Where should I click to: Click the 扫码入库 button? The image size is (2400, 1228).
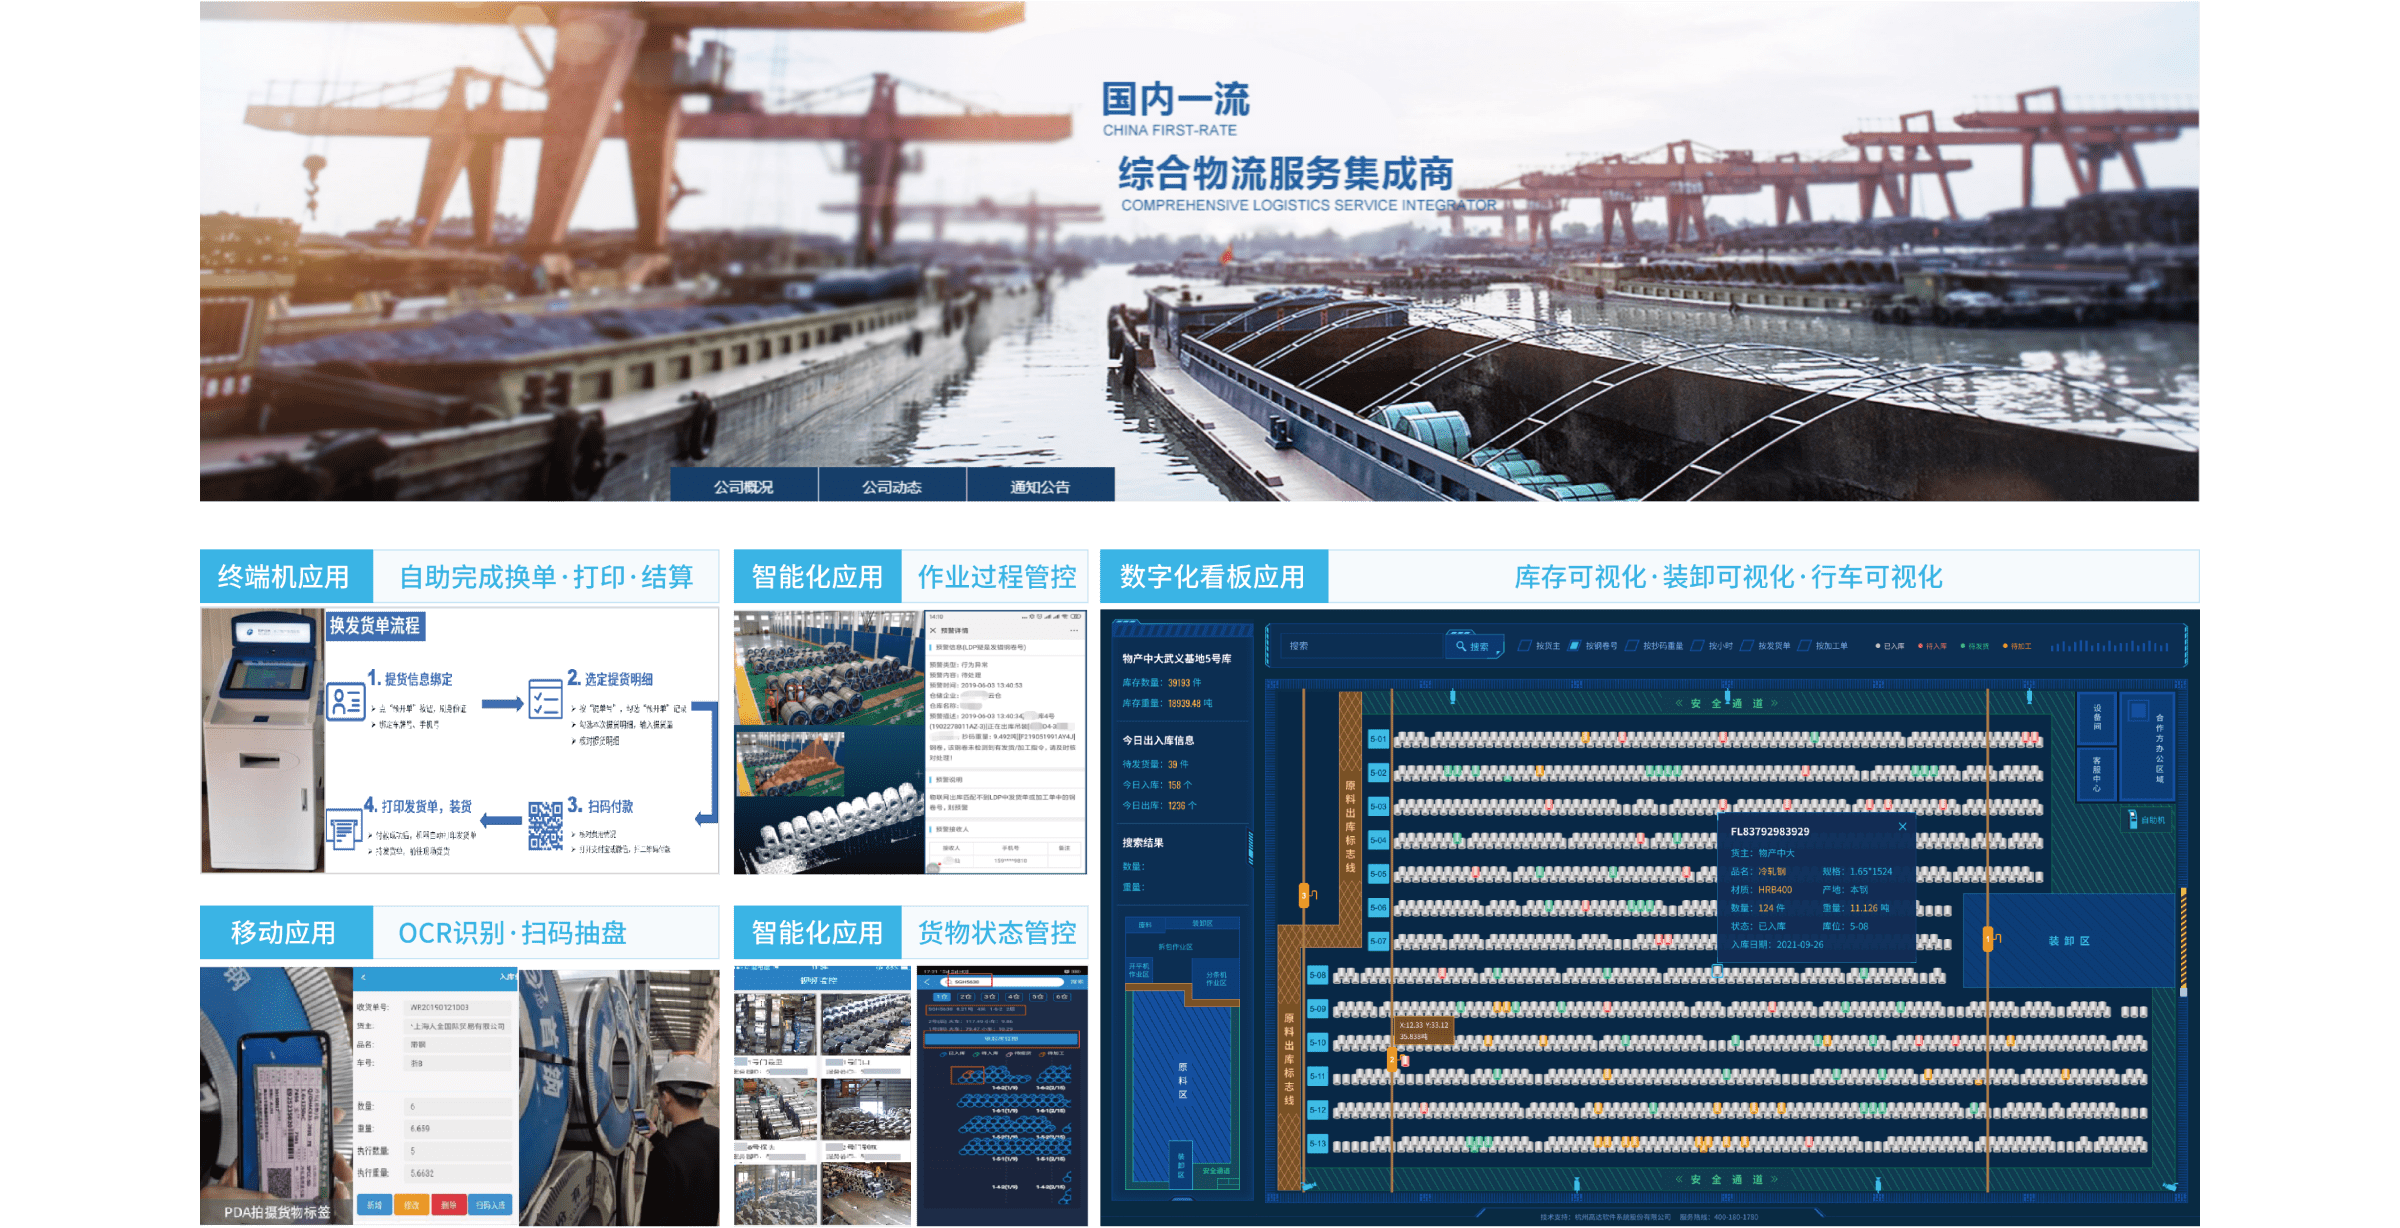(490, 1205)
